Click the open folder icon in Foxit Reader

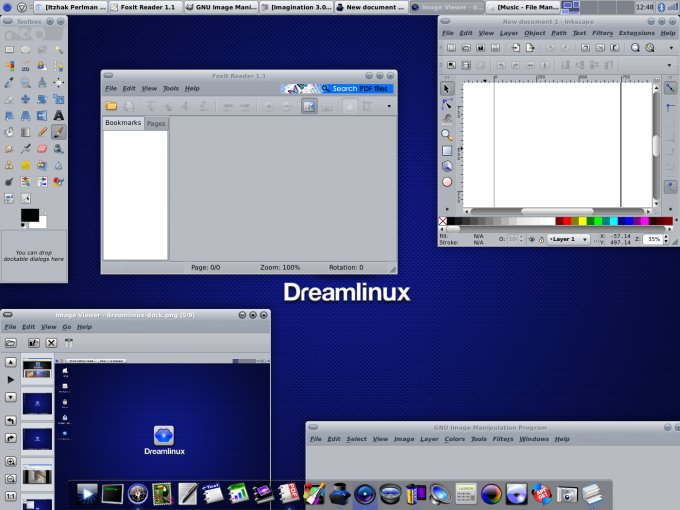click(x=112, y=106)
